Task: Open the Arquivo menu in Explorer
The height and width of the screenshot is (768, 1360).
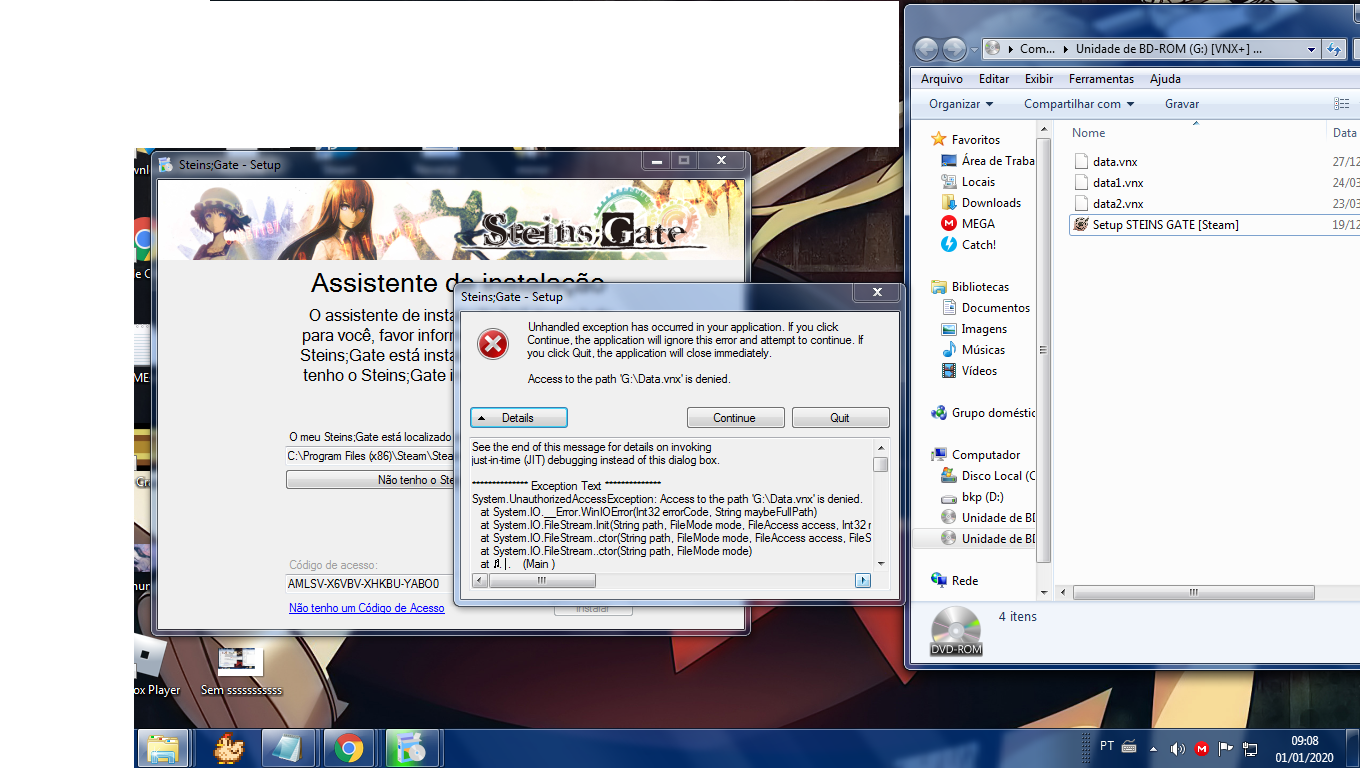Action: pos(941,79)
